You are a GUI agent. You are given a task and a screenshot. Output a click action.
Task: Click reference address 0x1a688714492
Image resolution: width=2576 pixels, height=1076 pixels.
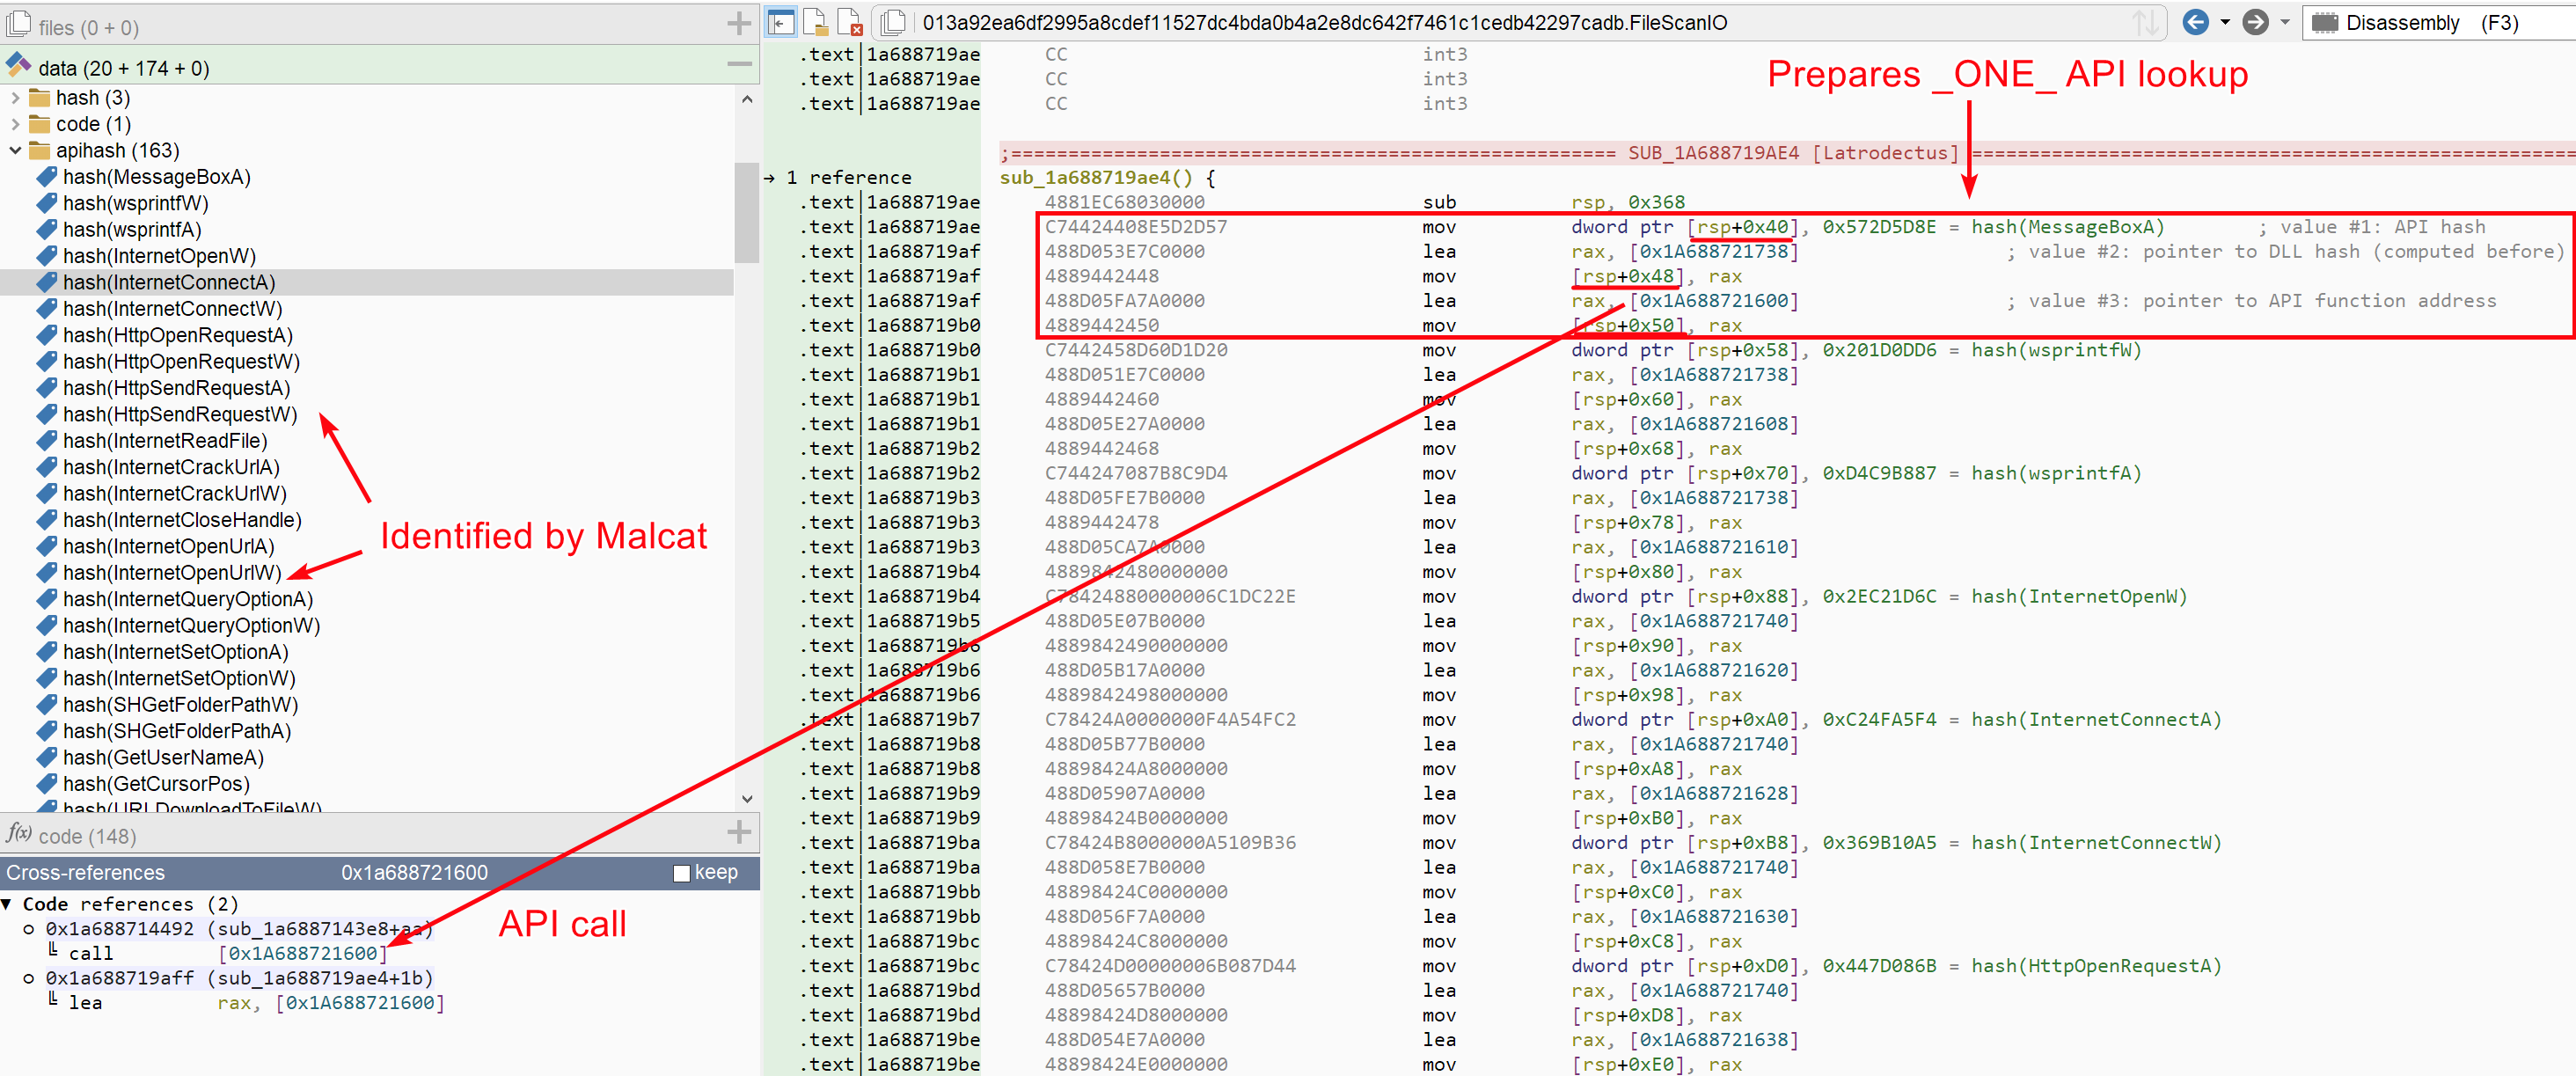pos(119,928)
